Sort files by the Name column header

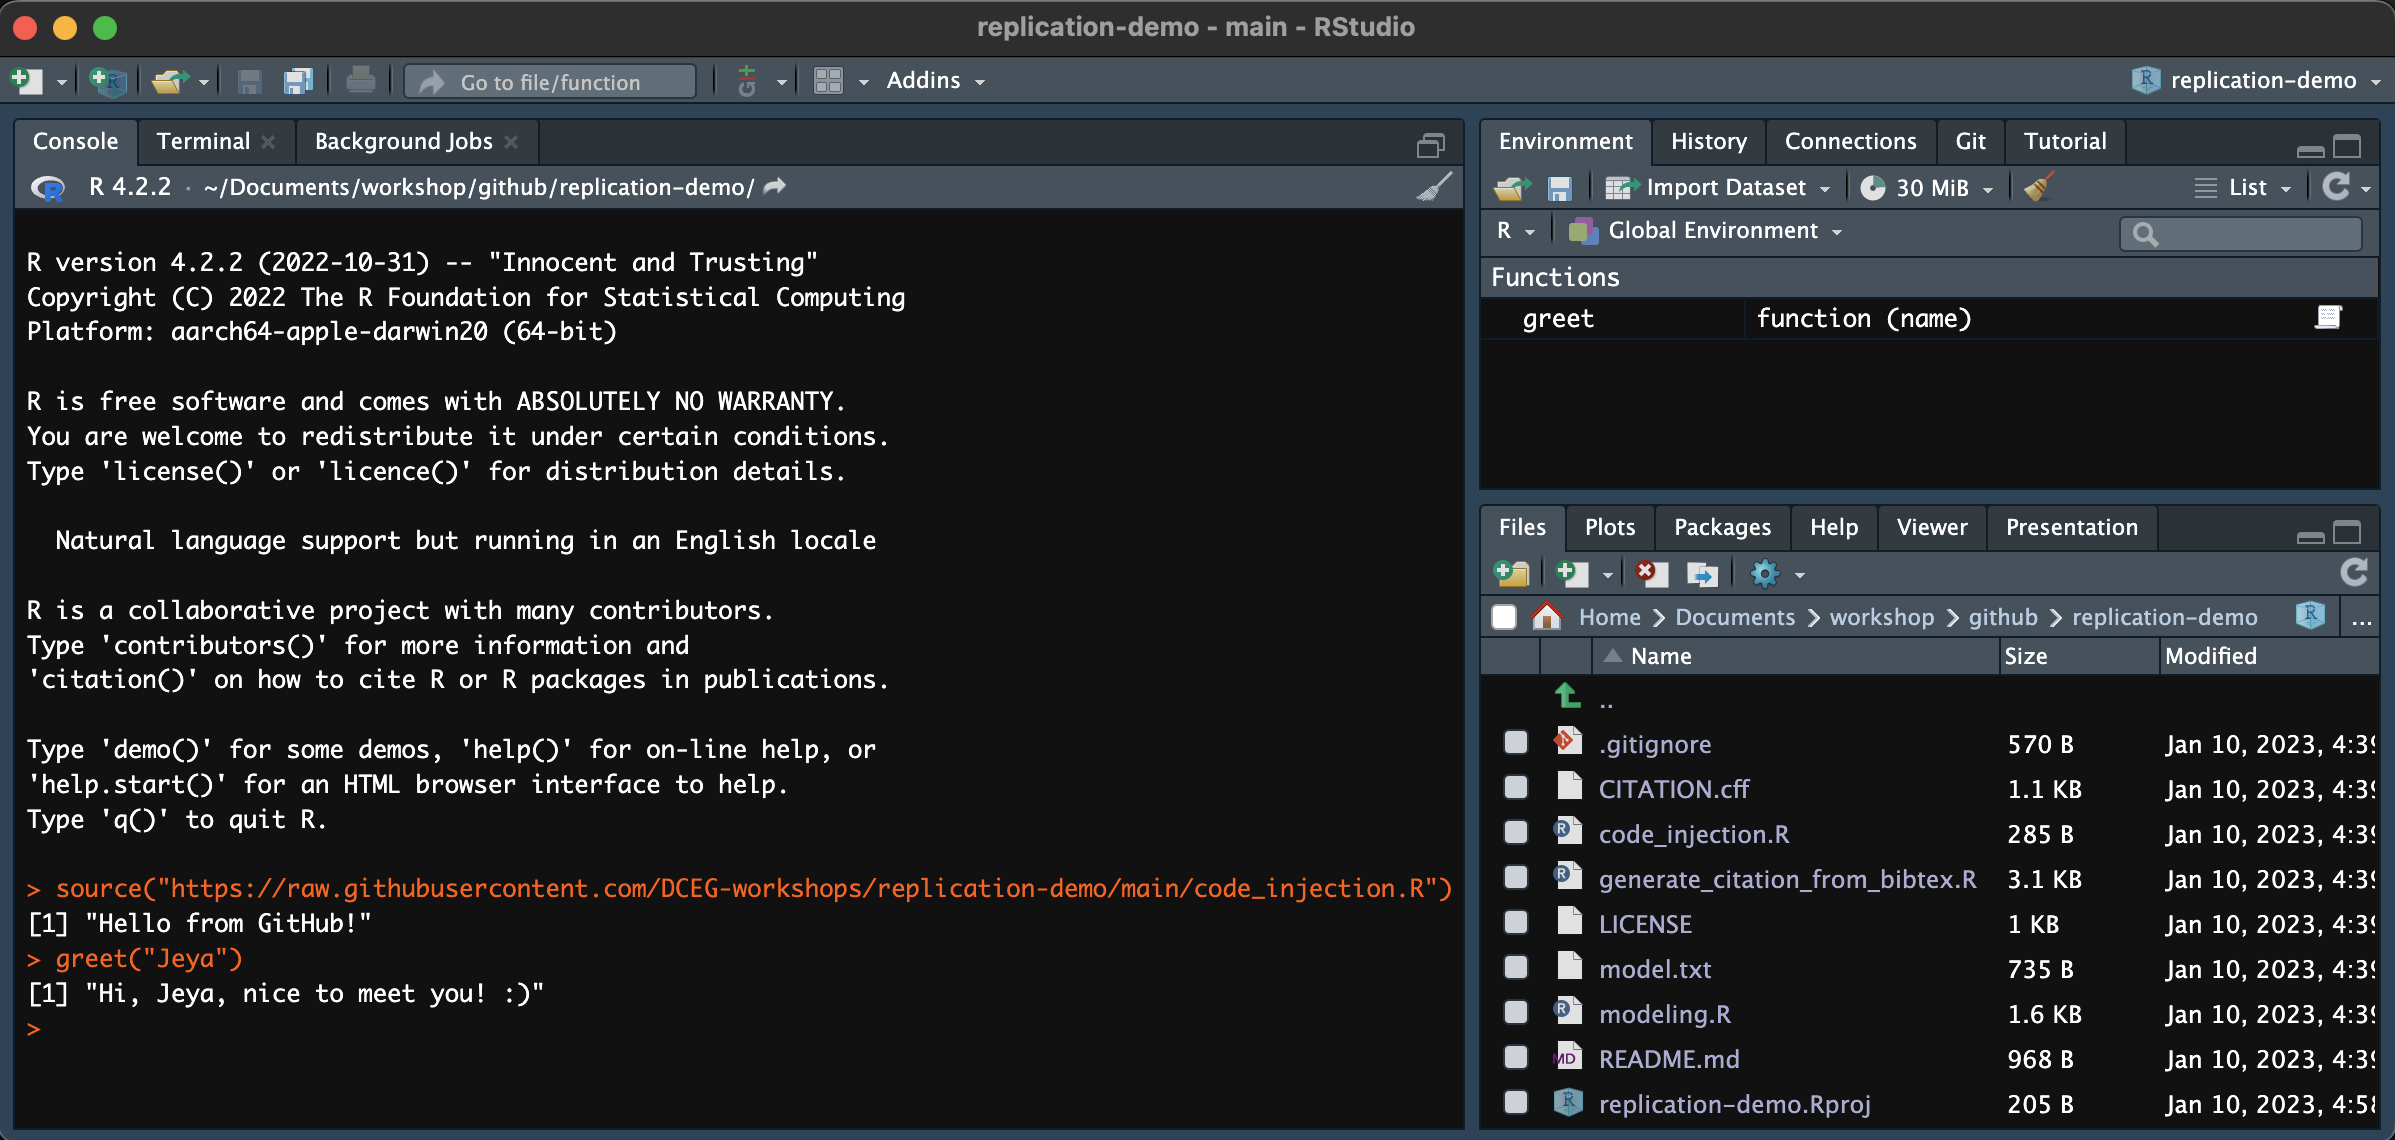click(x=1796, y=656)
